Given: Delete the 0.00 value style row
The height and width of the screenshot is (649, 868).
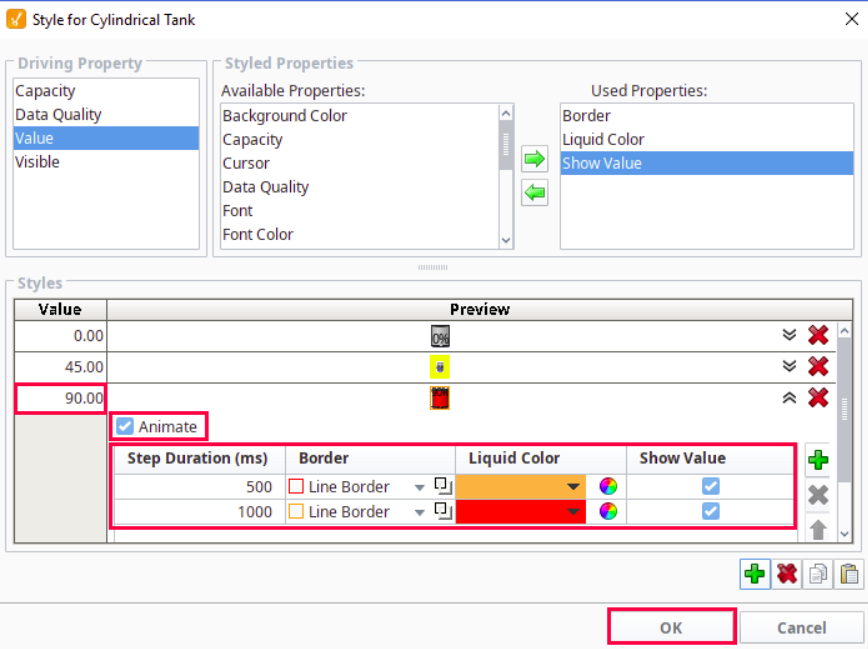Looking at the screenshot, I should click(x=818, y=335).
